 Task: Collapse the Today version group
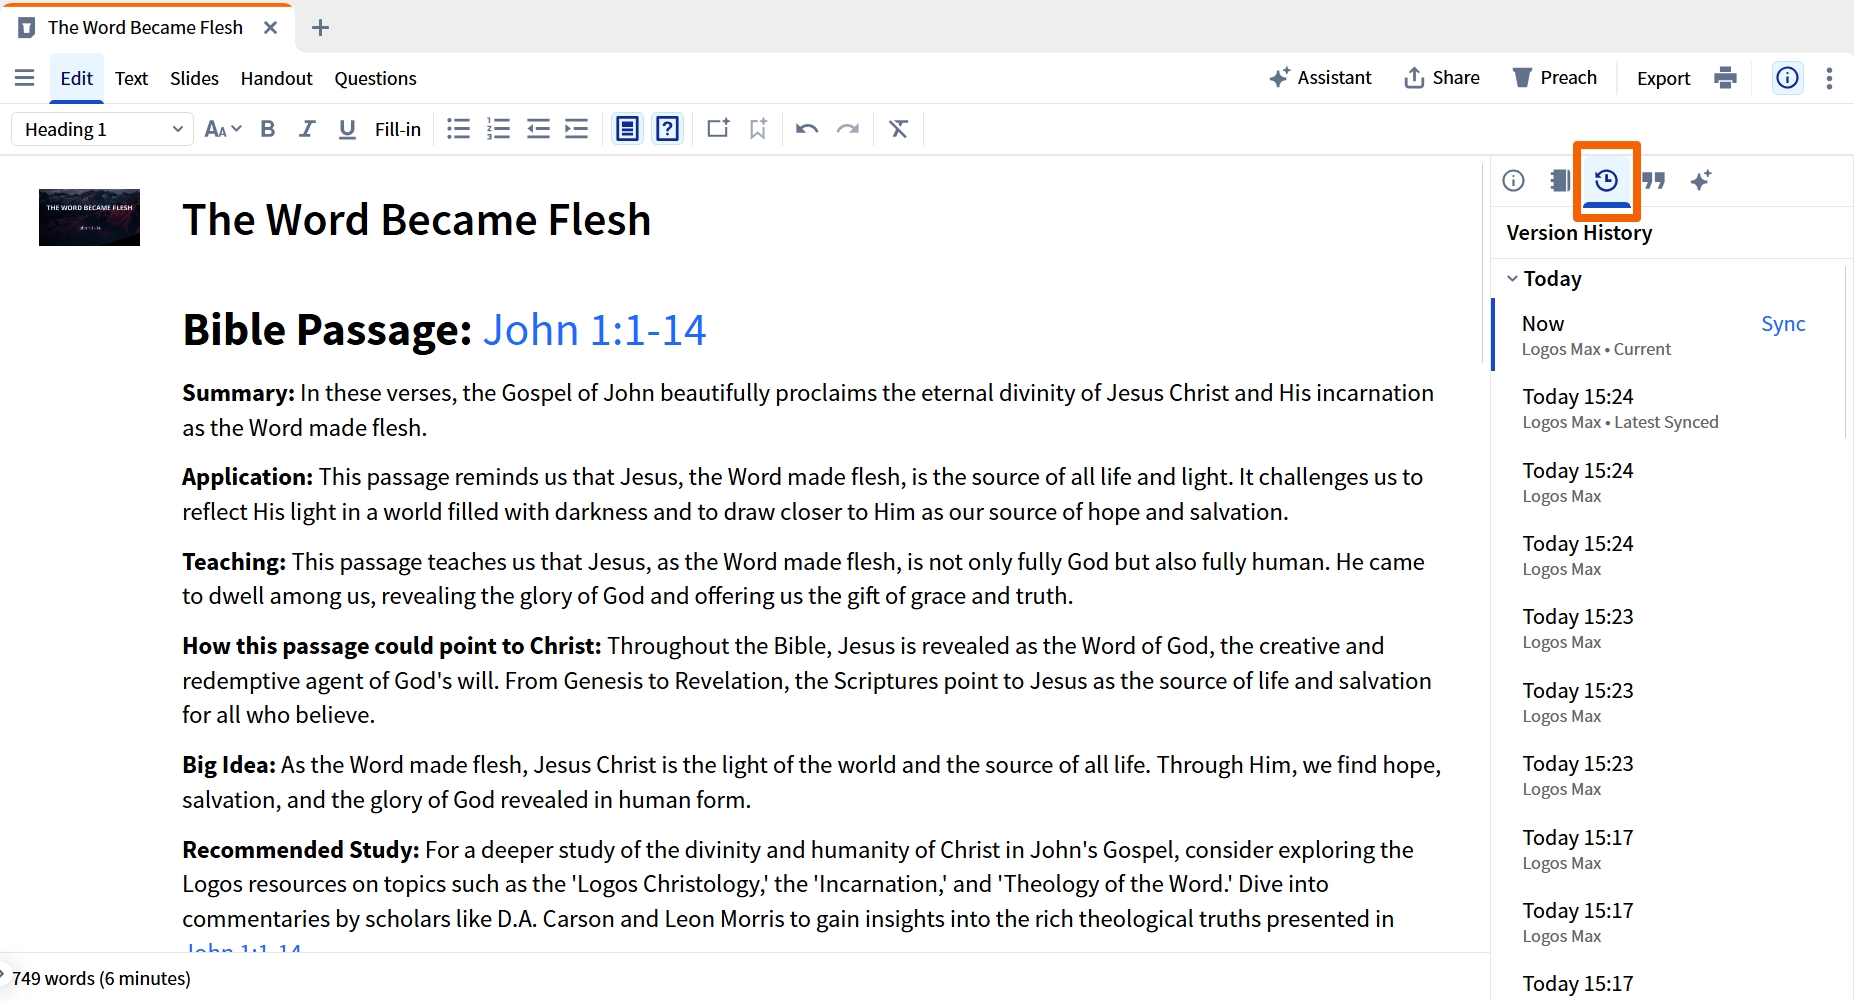pos(1512,279)
